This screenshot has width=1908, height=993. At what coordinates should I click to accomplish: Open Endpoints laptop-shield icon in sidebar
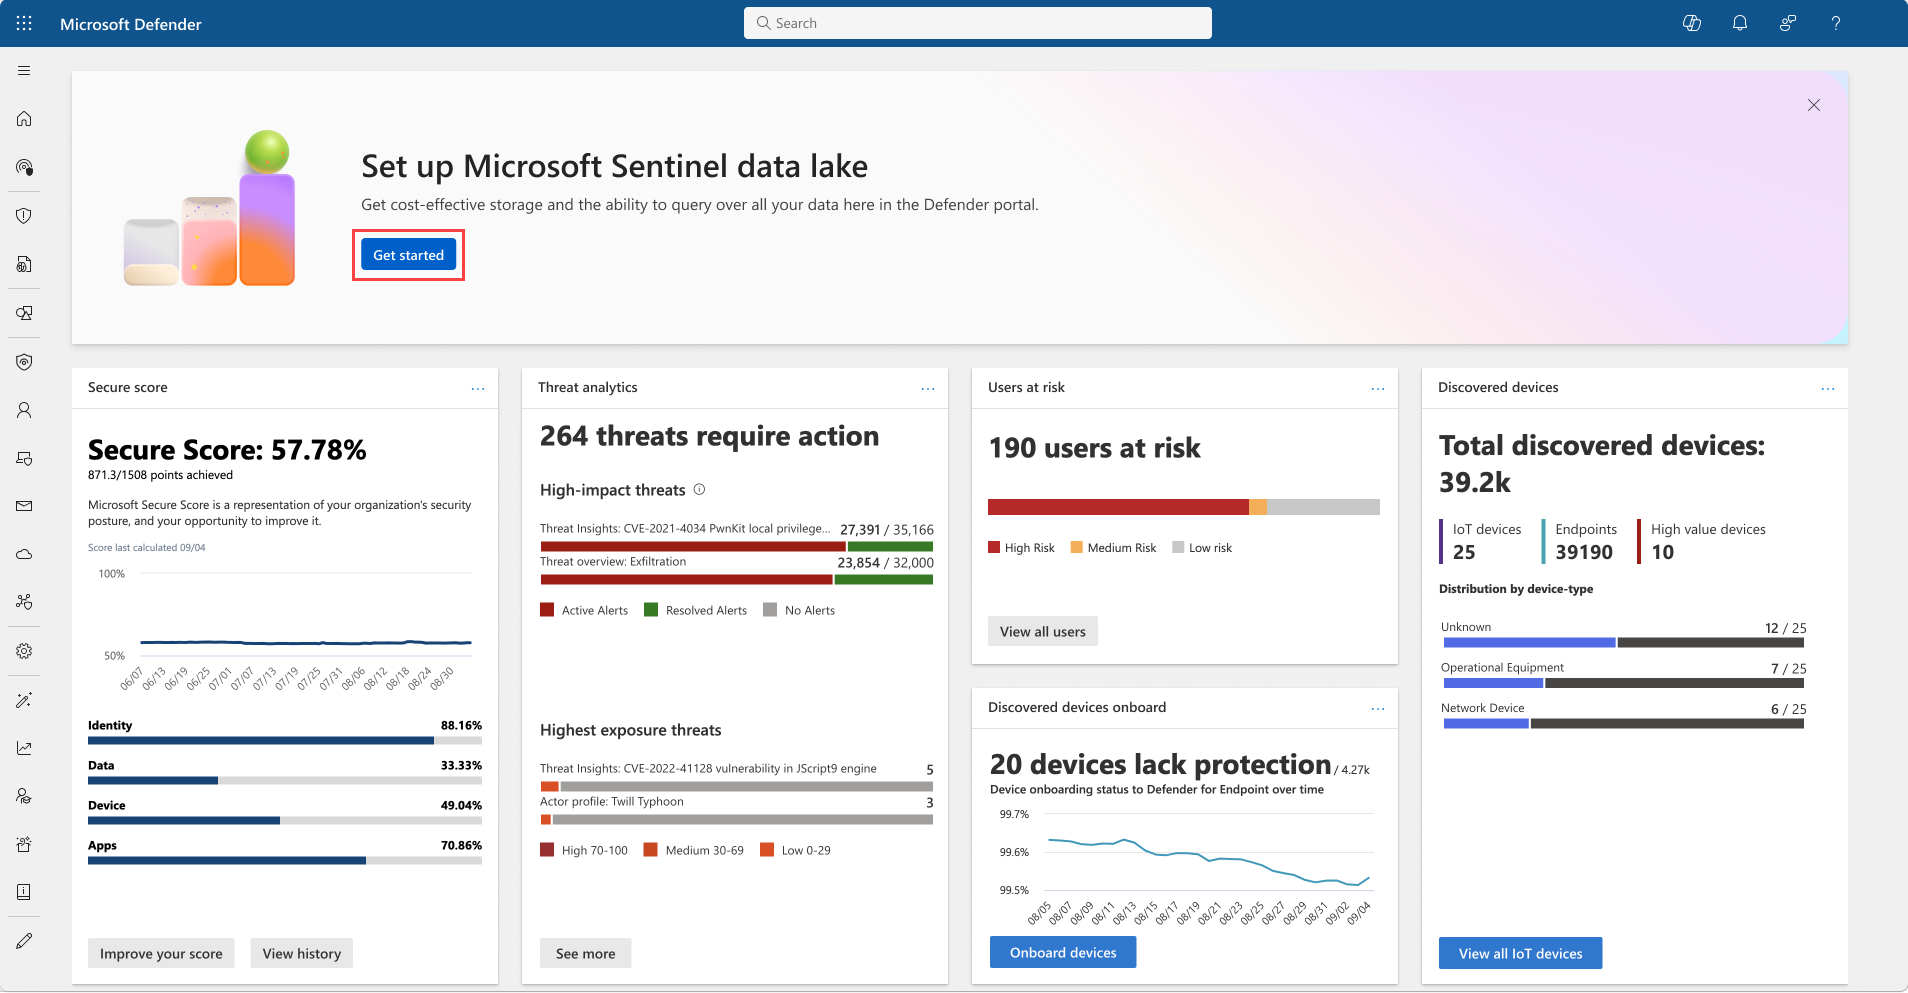[x=24, y=458]
